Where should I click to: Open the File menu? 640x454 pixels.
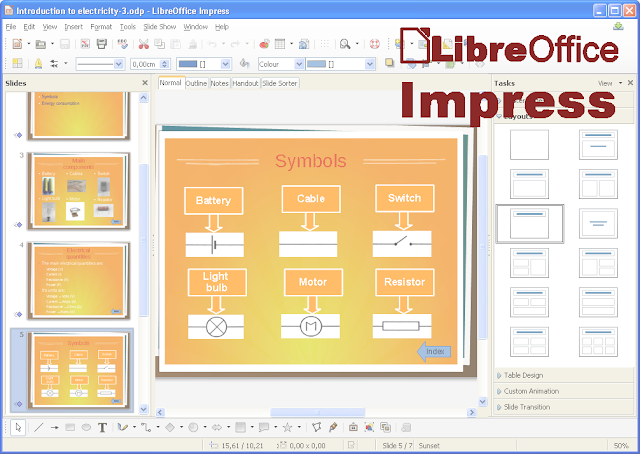[x=11, y=27]
